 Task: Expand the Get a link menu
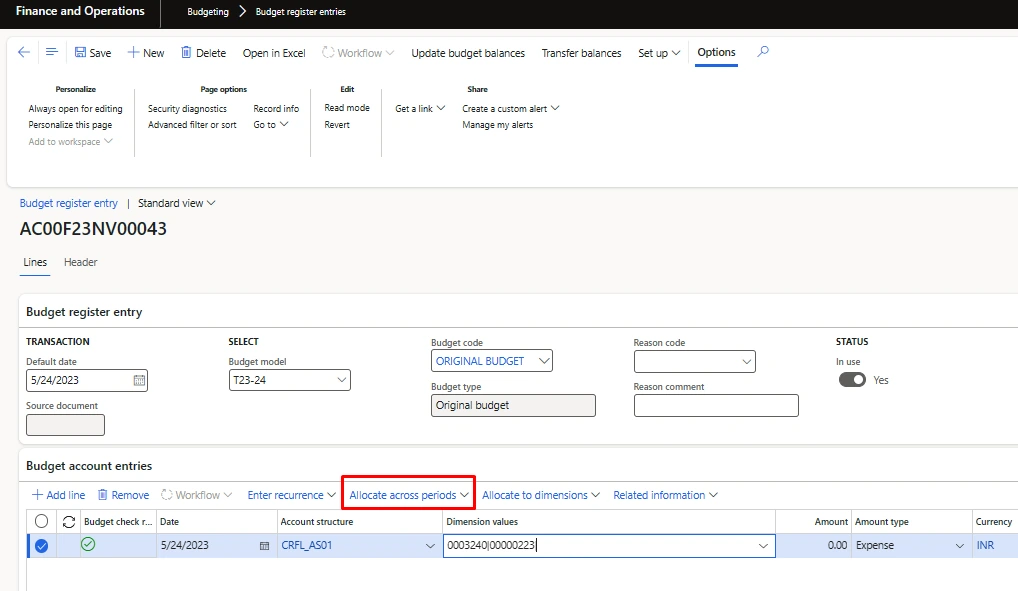pyautogui.click(x=420, y=108)
